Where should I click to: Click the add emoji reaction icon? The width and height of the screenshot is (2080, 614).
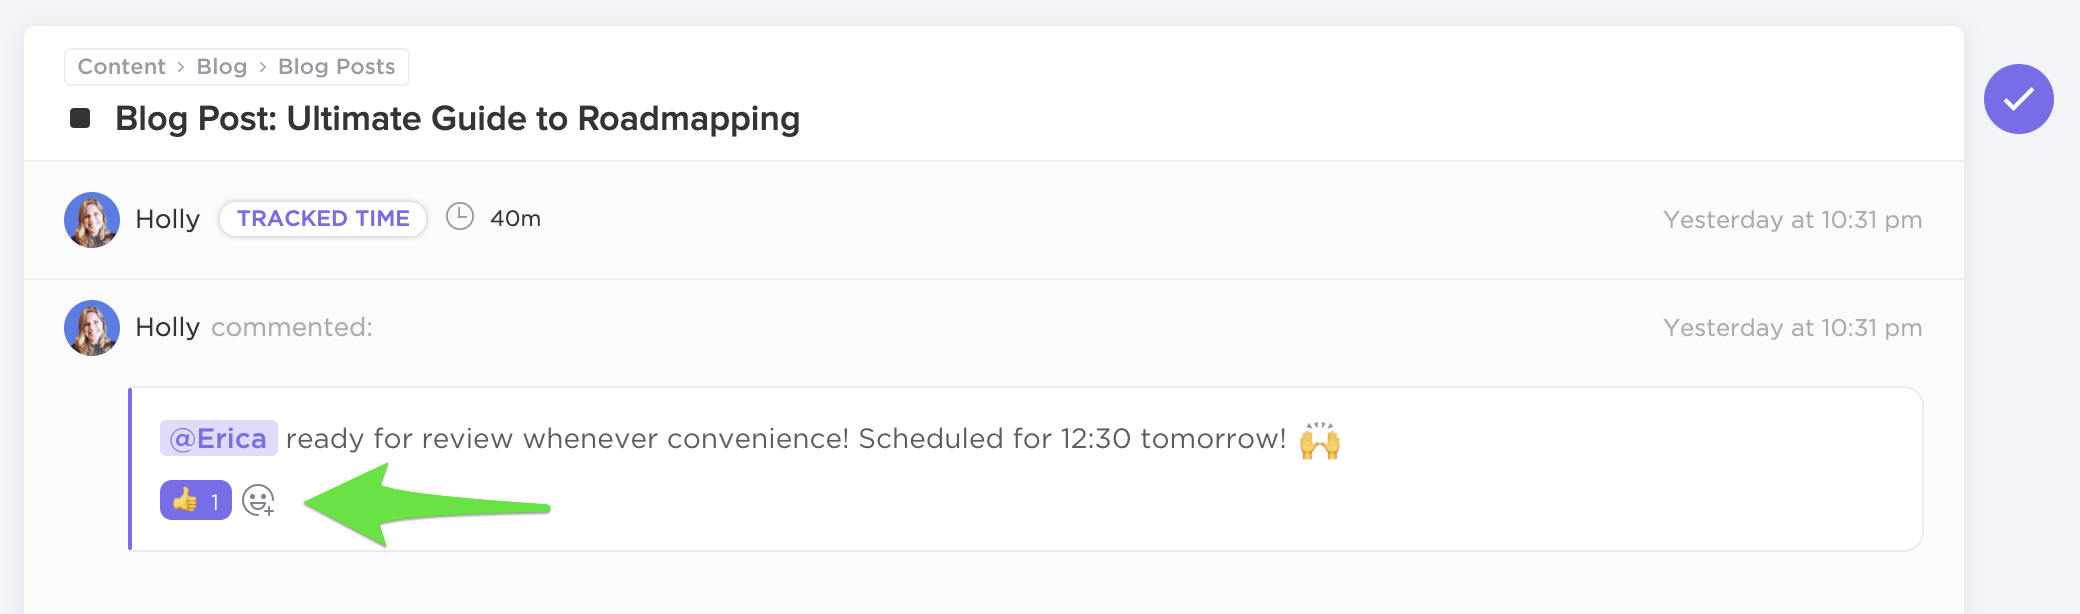(x=258, y=500)
